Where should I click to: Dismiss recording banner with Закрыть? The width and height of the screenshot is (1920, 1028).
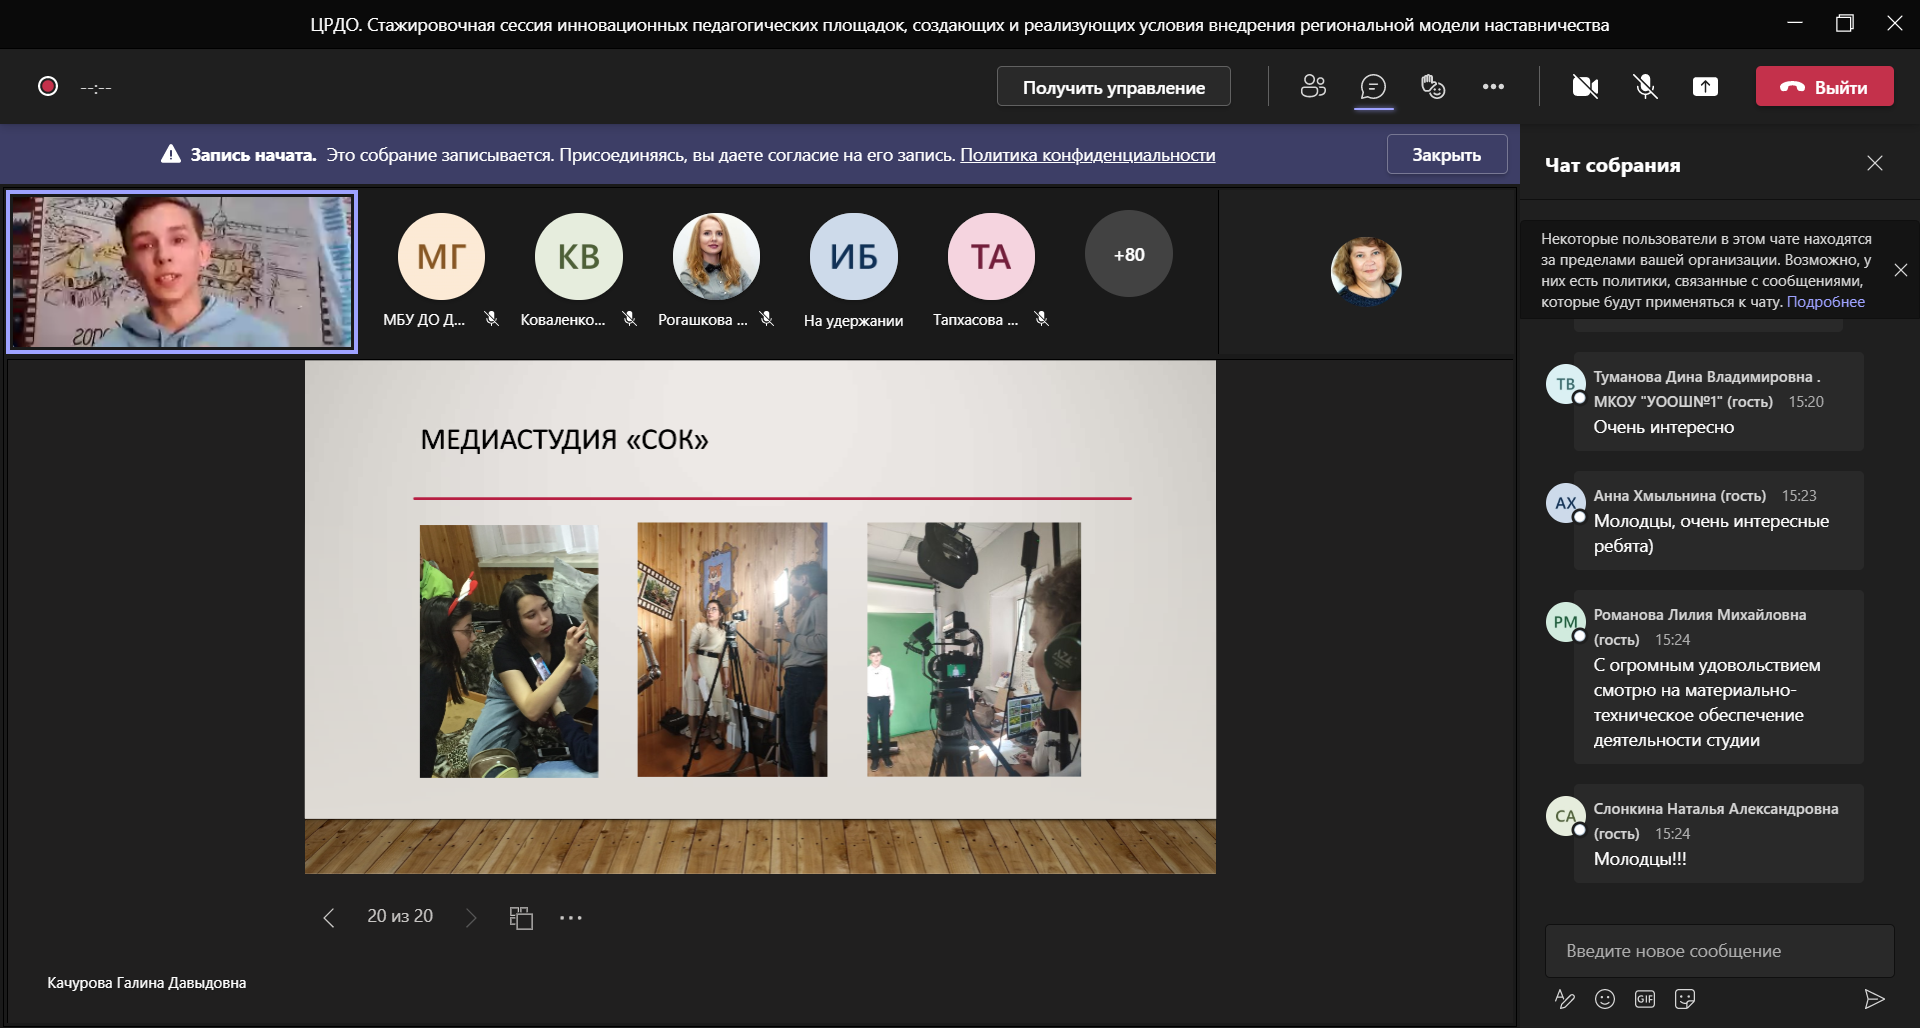click(1446, 155)
